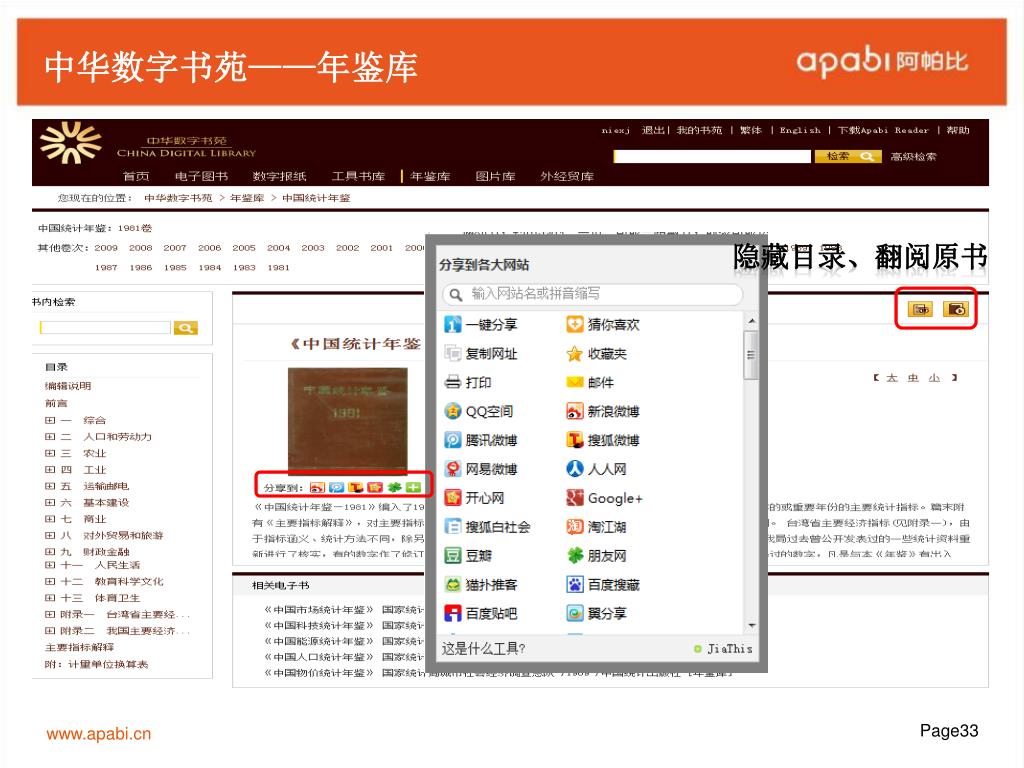
Task: Share via Sina Weibo icon under book cover
Action: 317,487
